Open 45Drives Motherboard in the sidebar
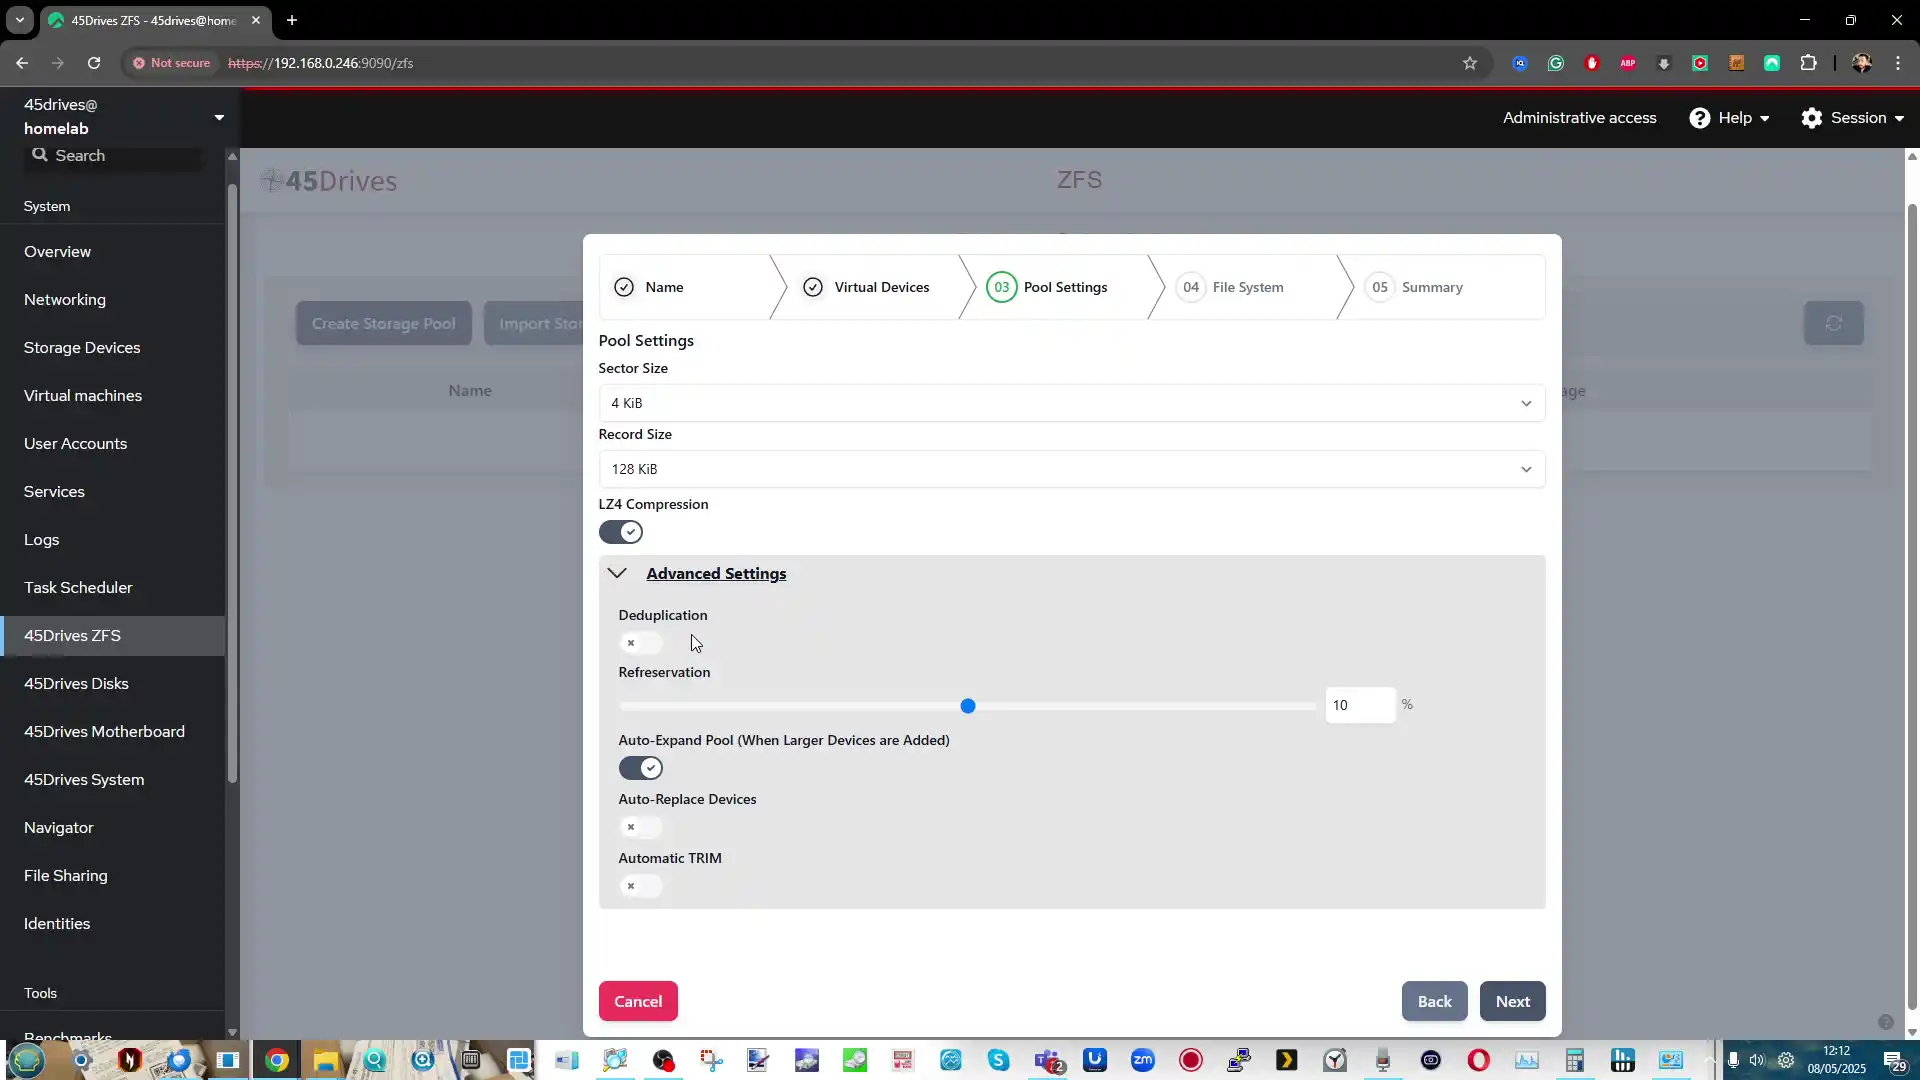 [112, 732]
